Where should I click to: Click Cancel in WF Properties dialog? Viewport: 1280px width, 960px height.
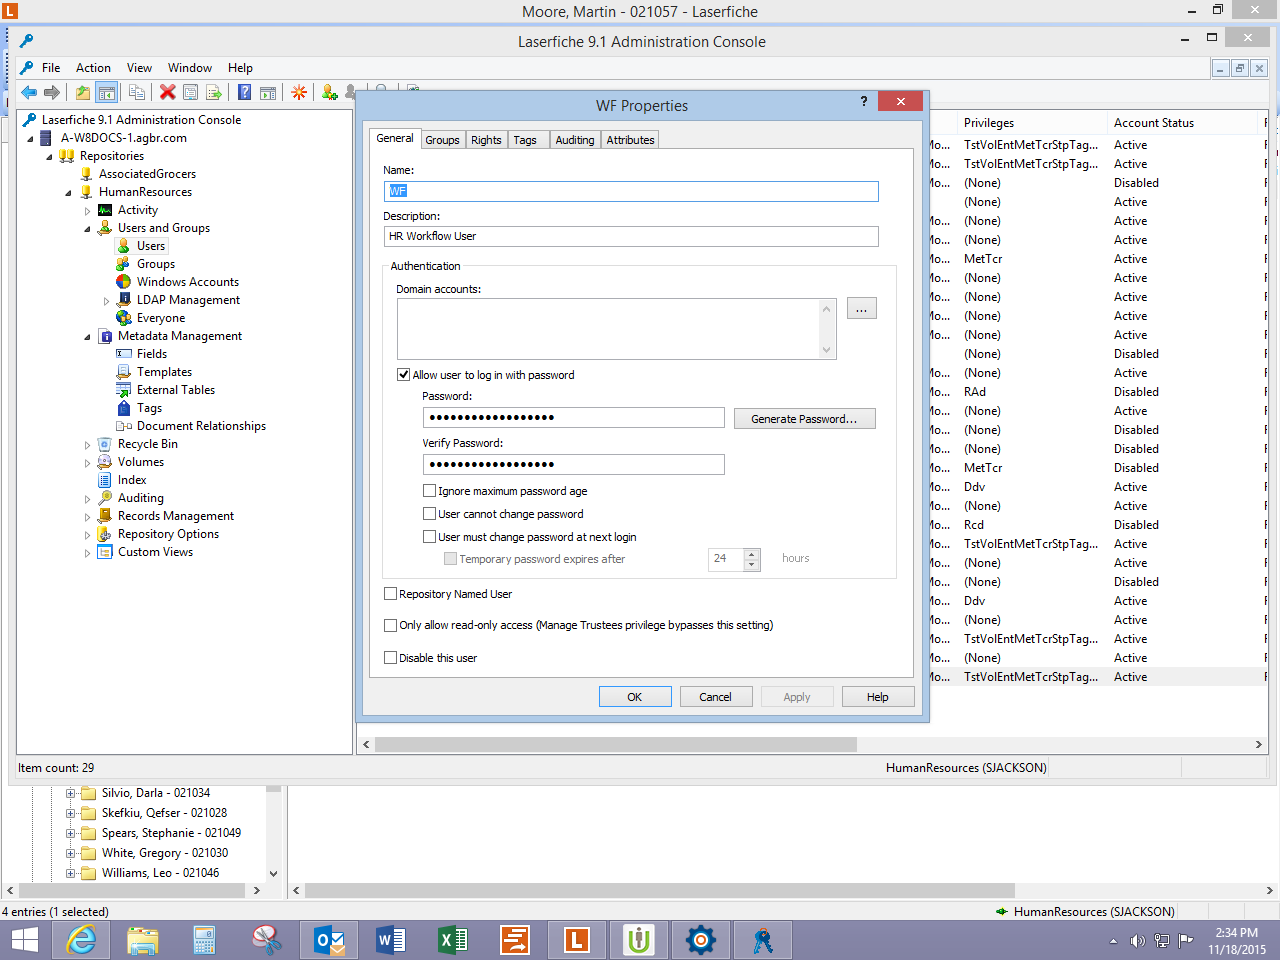pos(715,697)
